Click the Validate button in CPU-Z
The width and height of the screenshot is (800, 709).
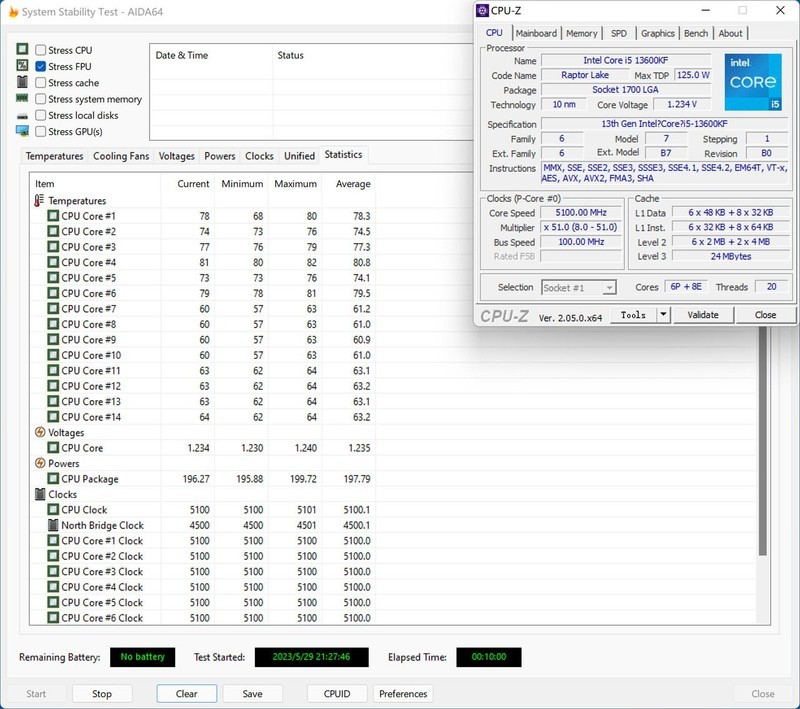(703, 315)
